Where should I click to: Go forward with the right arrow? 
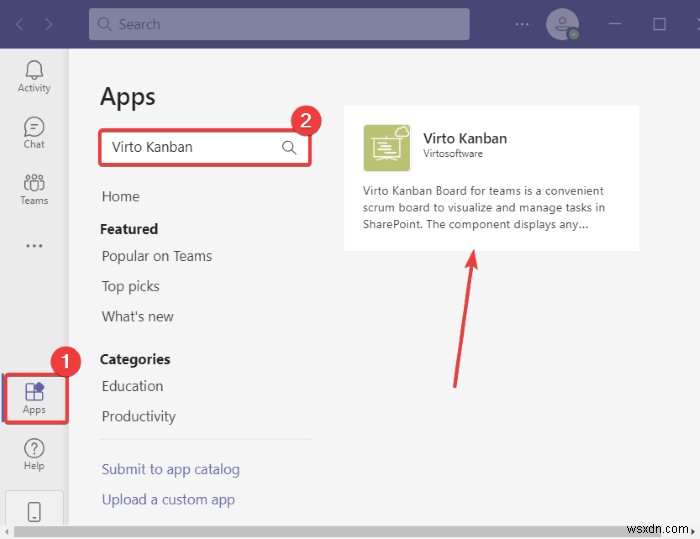pos(48,24)
